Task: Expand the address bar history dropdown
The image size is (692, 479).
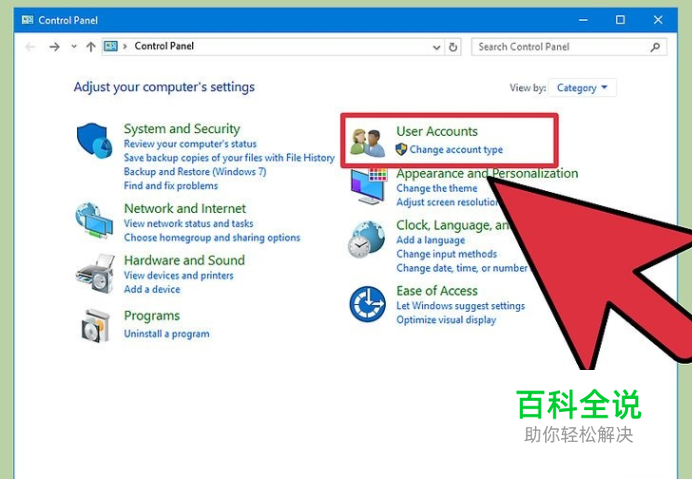Action: tap(436, 47)
